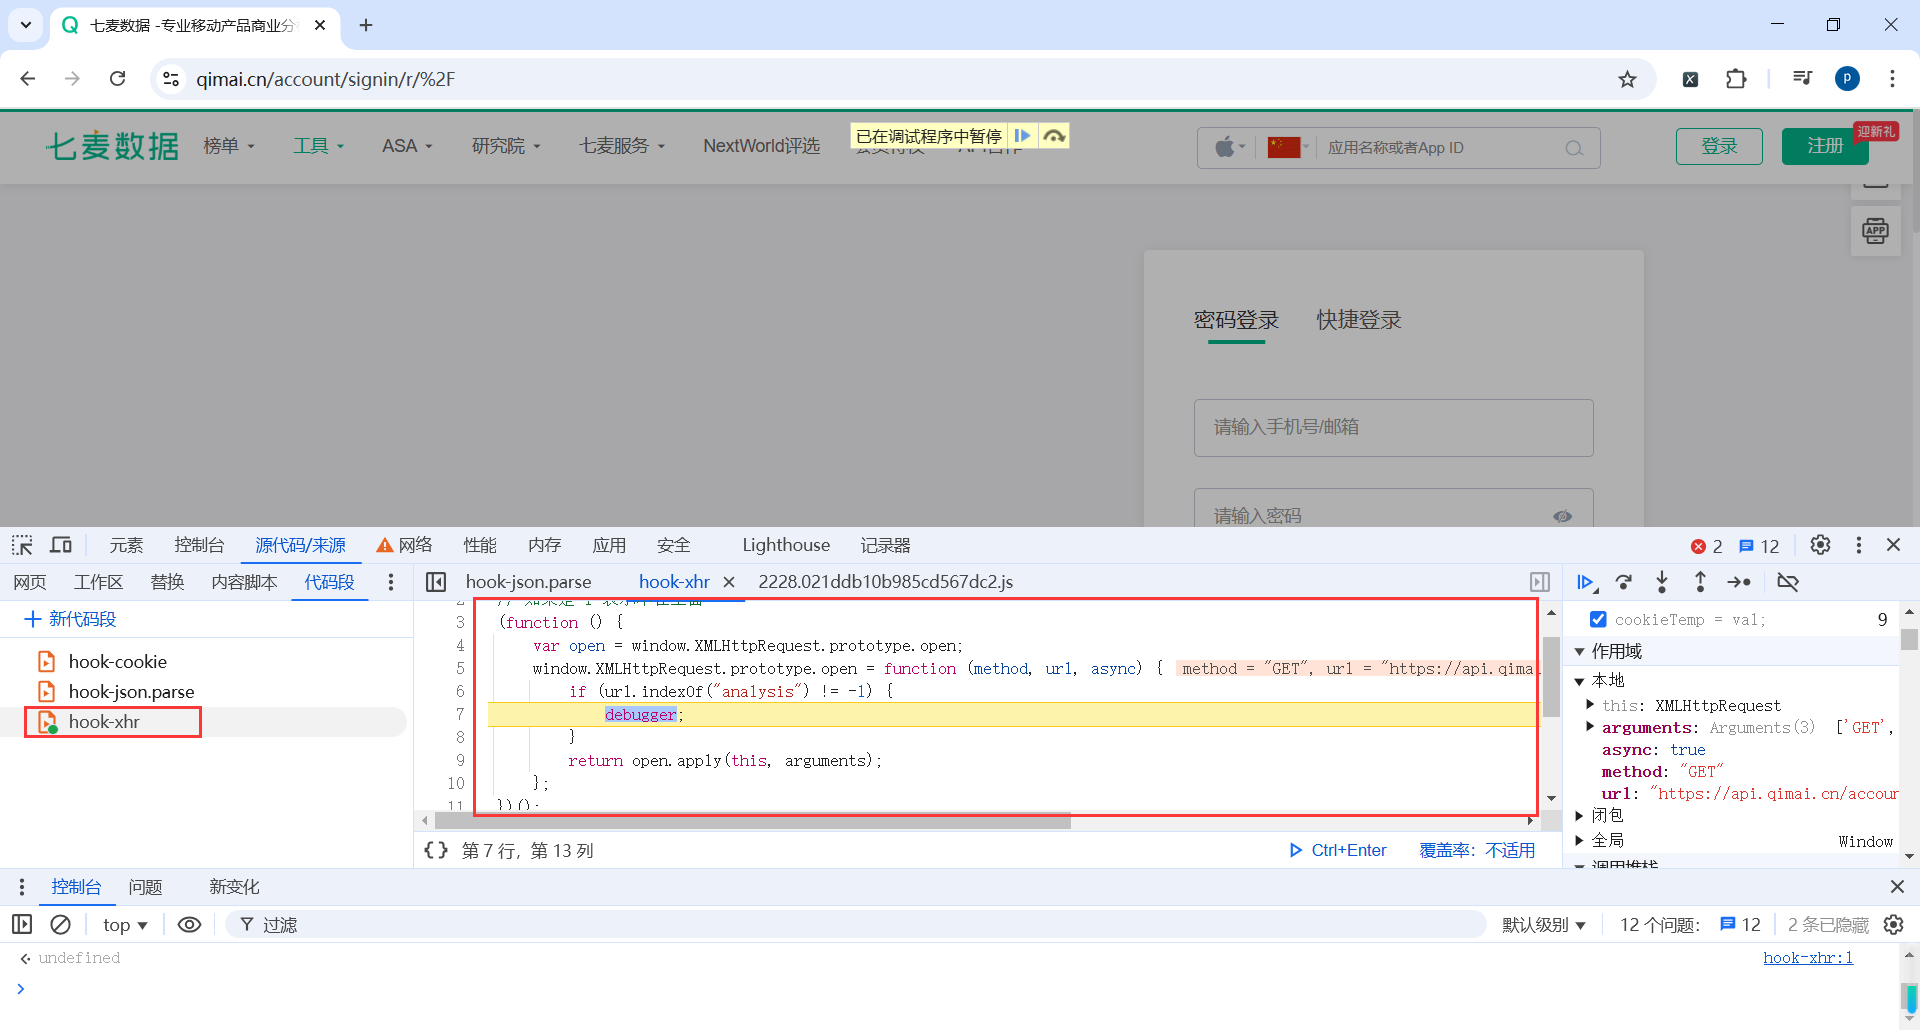The height and width of the screenshot is (1030, 1920).
Task: Run snippet with Ctrl+Enter button
Action: click(x=1337, y=850)
